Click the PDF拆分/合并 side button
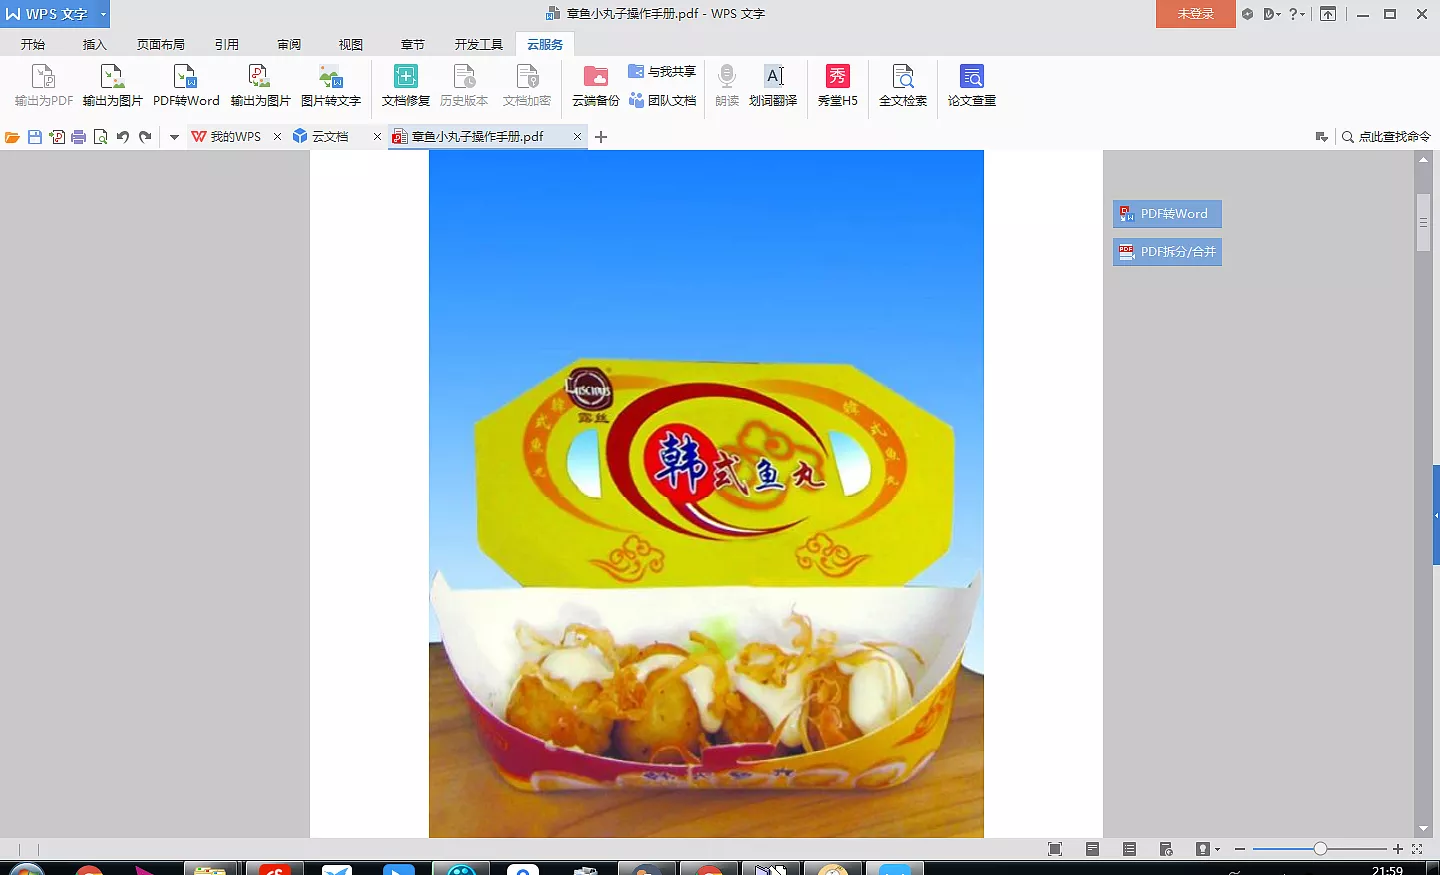The height and width of the screenshot is (875, 1440). [1167, 252]
